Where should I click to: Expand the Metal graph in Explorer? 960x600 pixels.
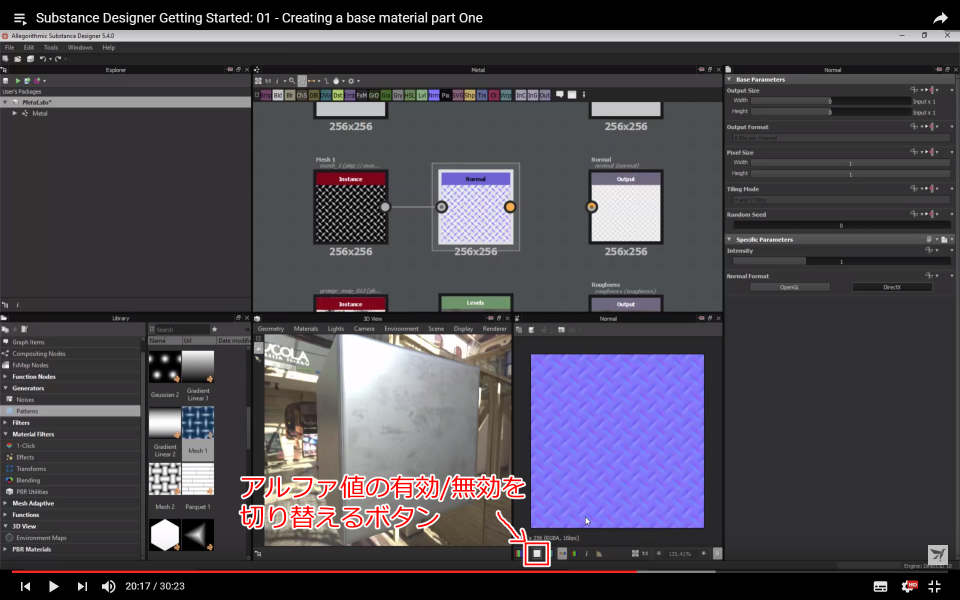tap(15, 113)
